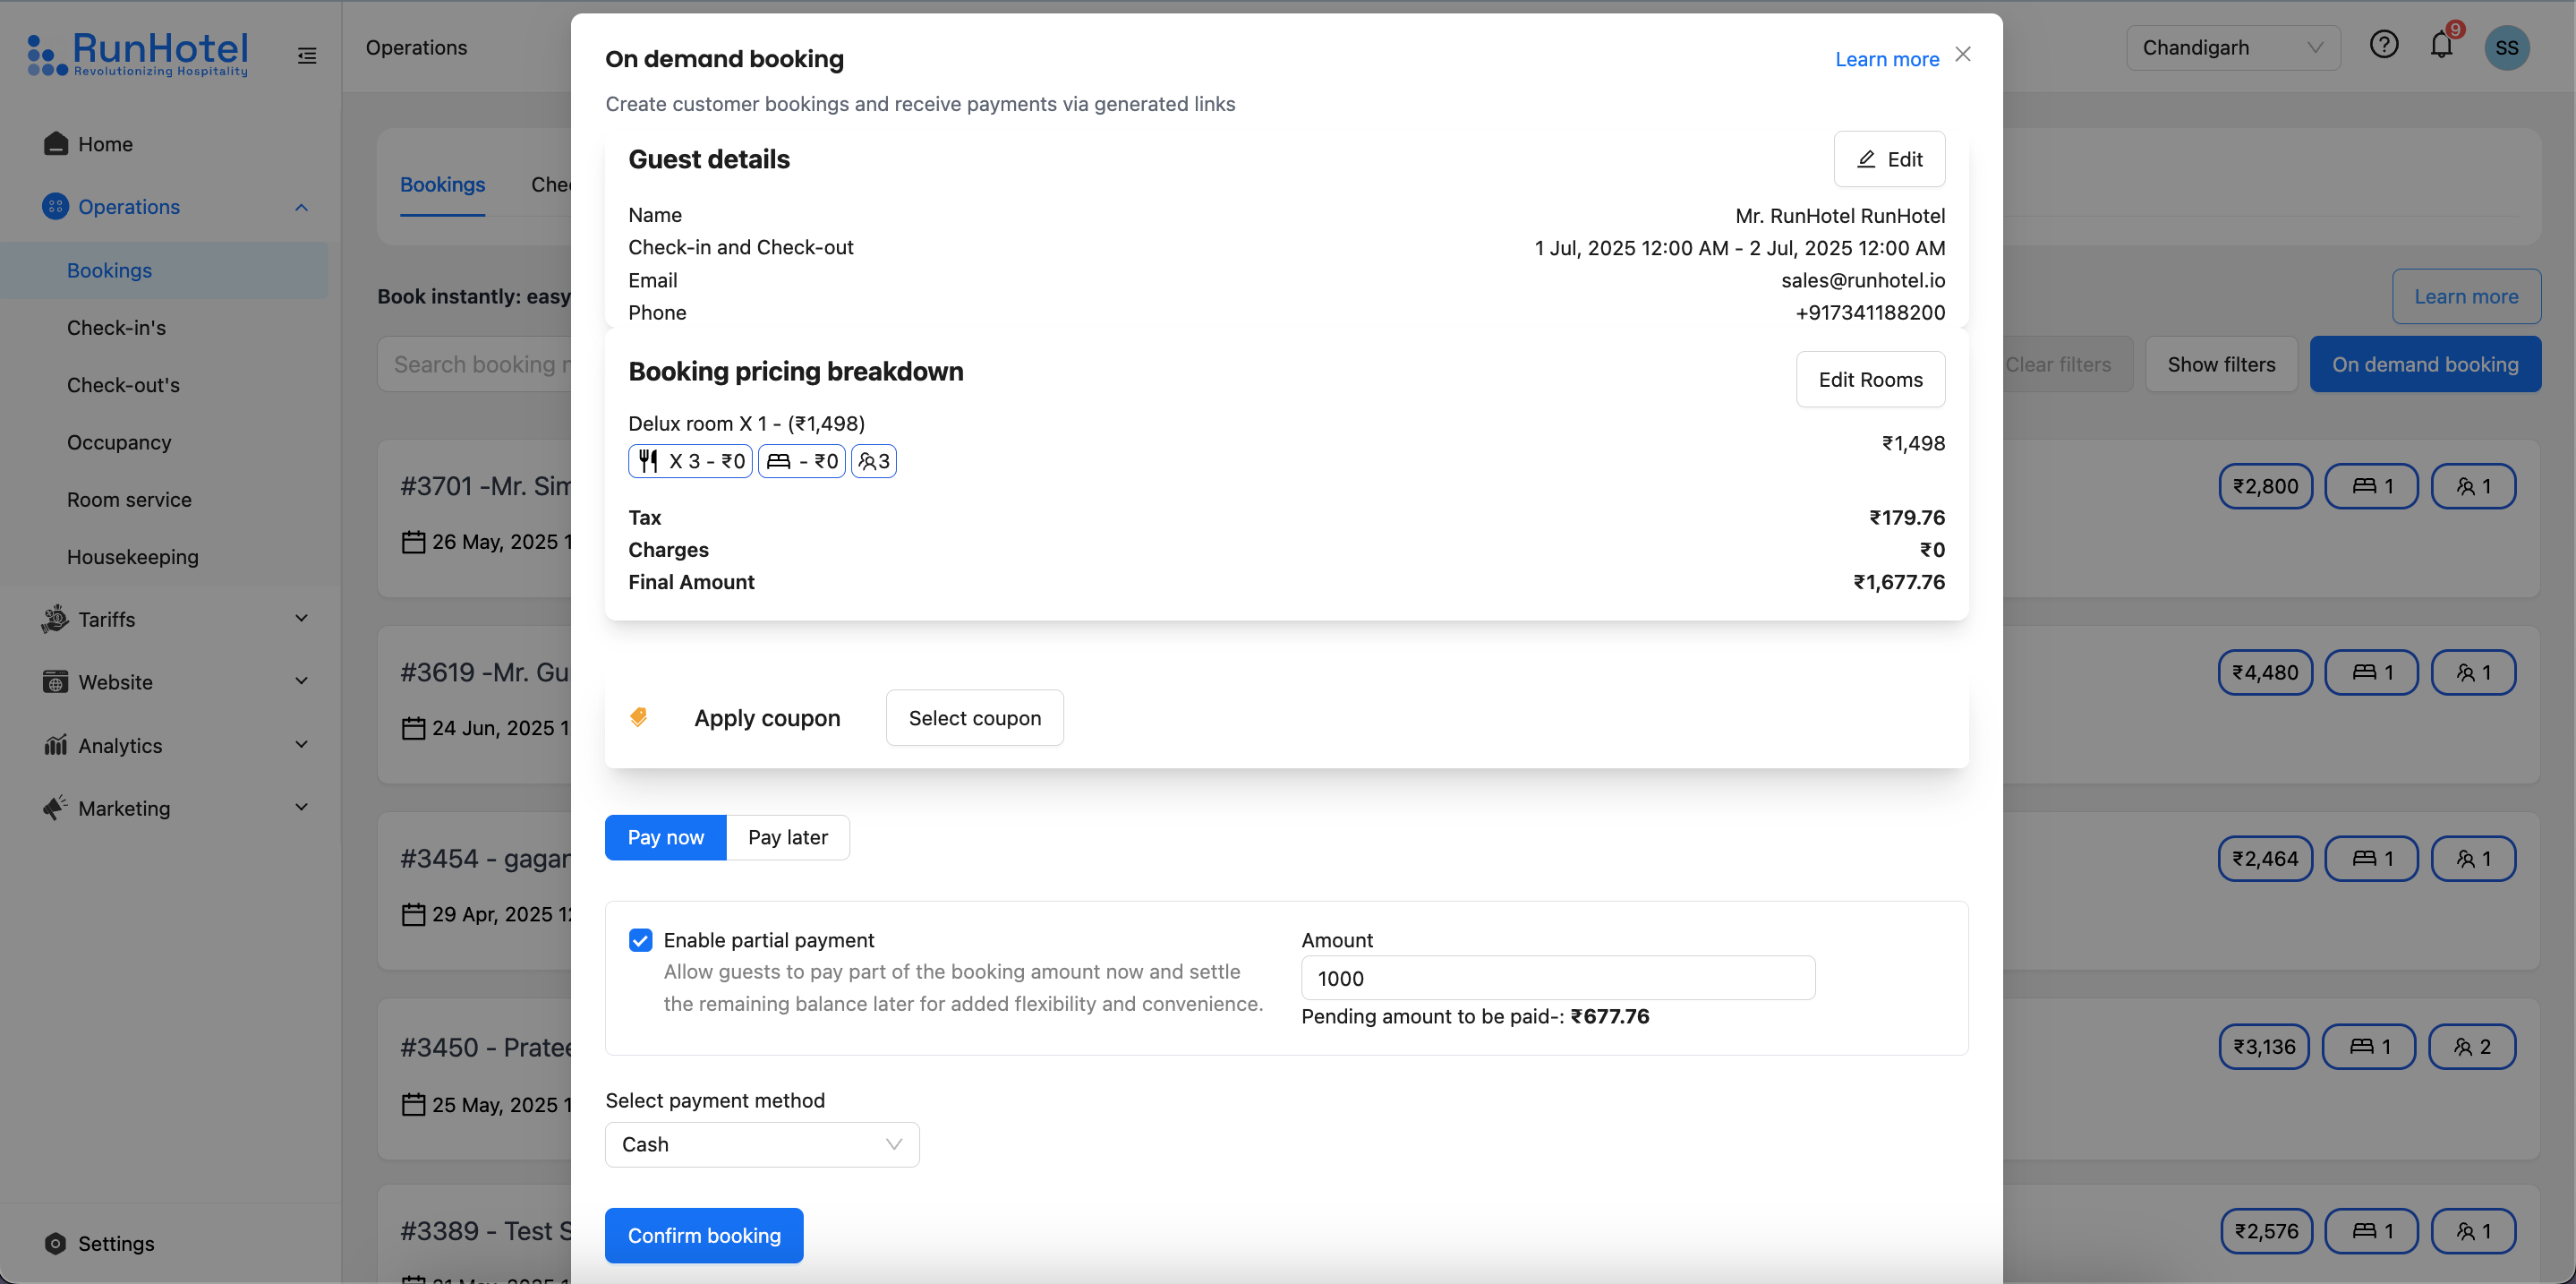Click the ₹2,576 price badge
Viewport: 2576px width, 1284px height.
2266,1230
